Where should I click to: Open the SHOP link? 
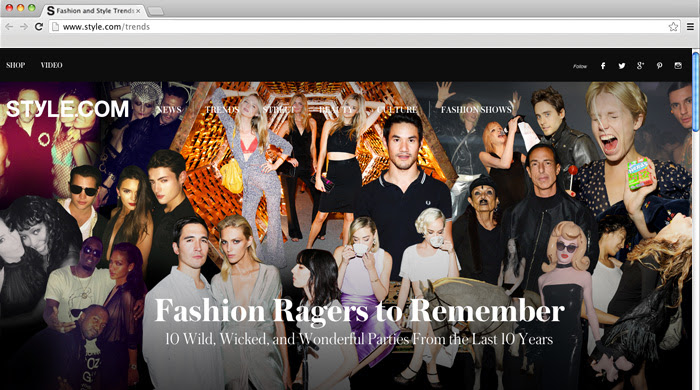pyautogui.click(x=16, y=65)
